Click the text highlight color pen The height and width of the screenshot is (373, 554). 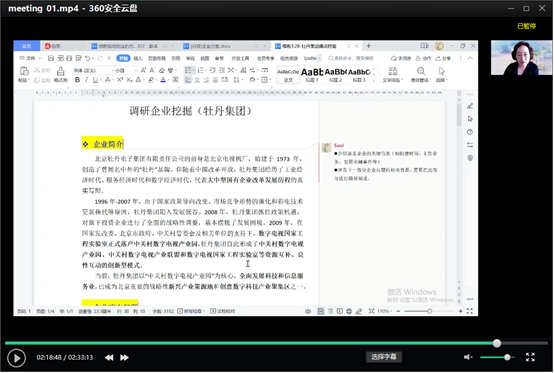click(151, 80)
